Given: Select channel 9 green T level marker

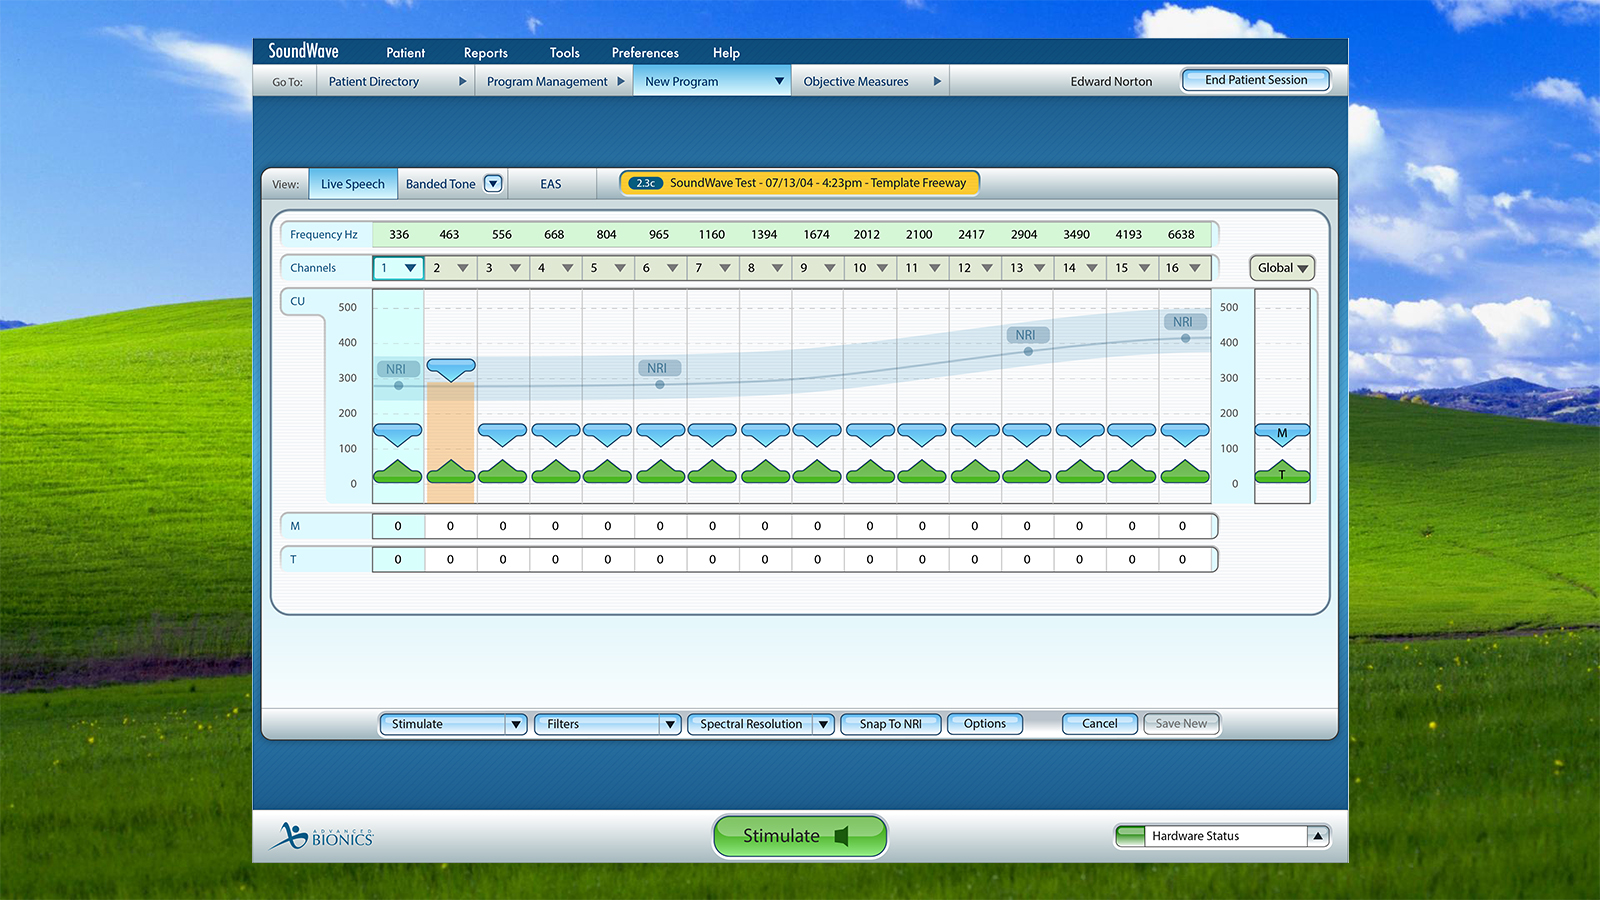Looking at the screenshot, I should [817, 472].
